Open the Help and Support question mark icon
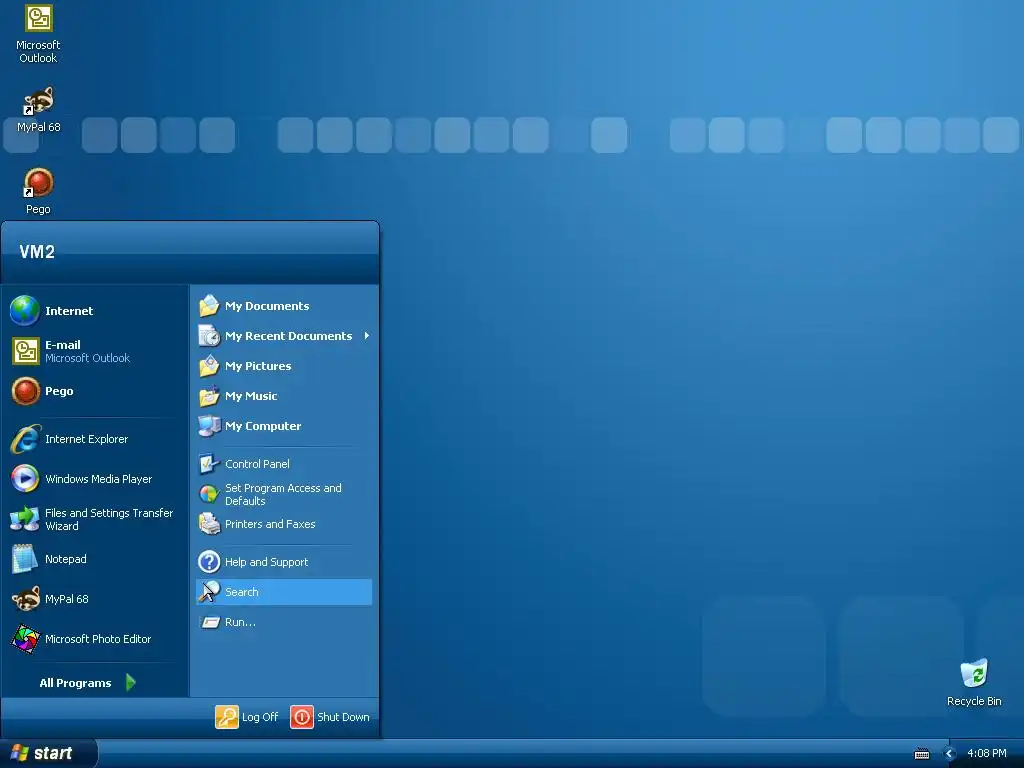Image resolution: width=1024 pixels, height=768 pixels. click(x=209, y=562)
